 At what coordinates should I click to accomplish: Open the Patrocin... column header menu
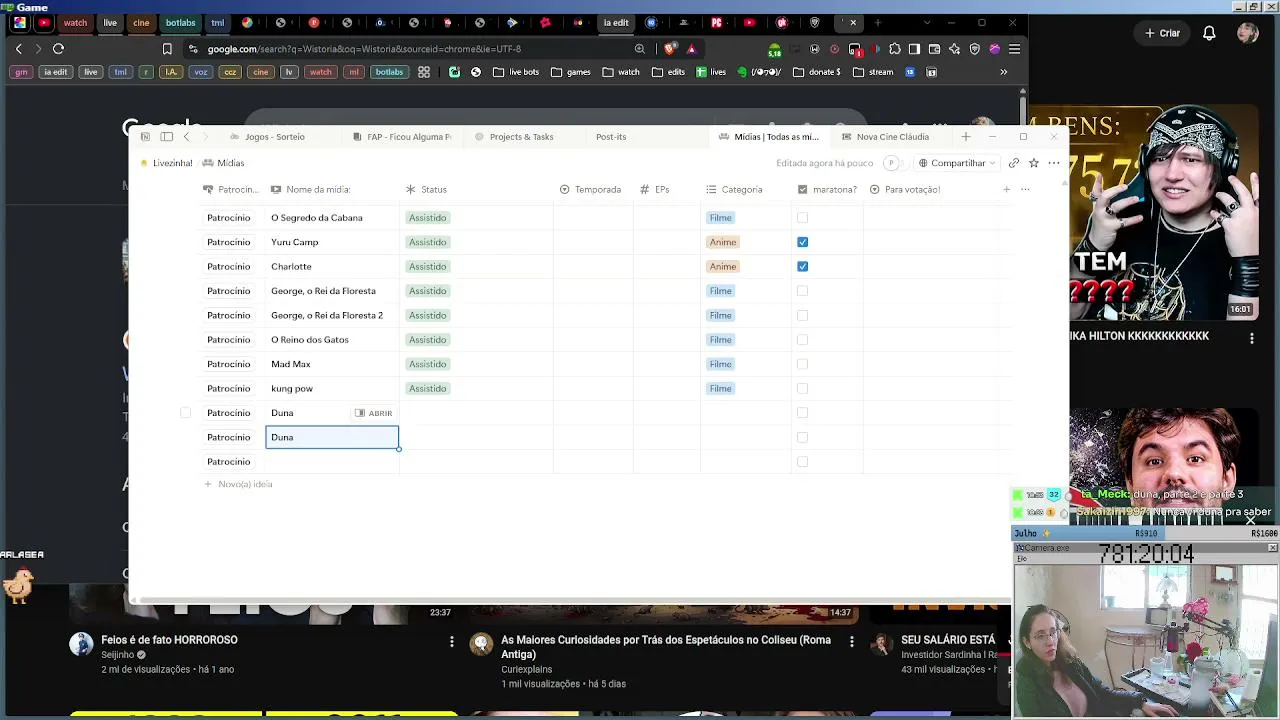(231, 189)
